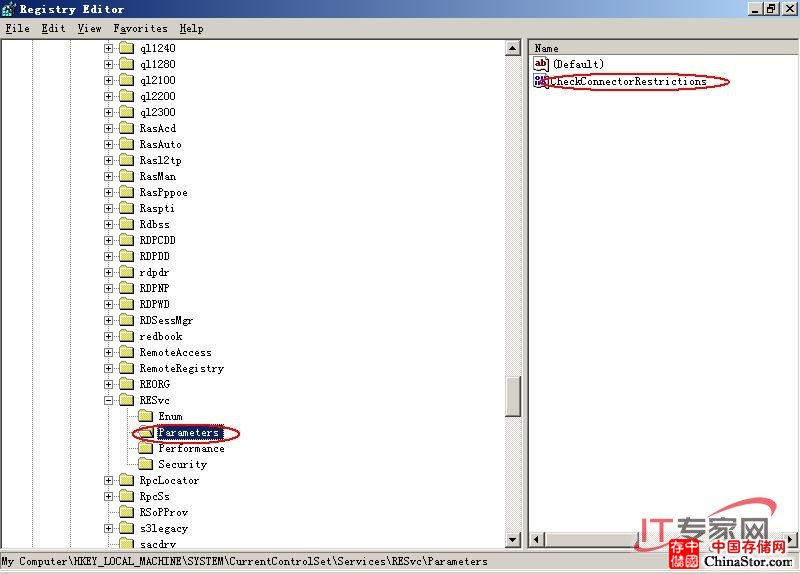Click the Enum folder icon under RESvc

tap(144, 416)
